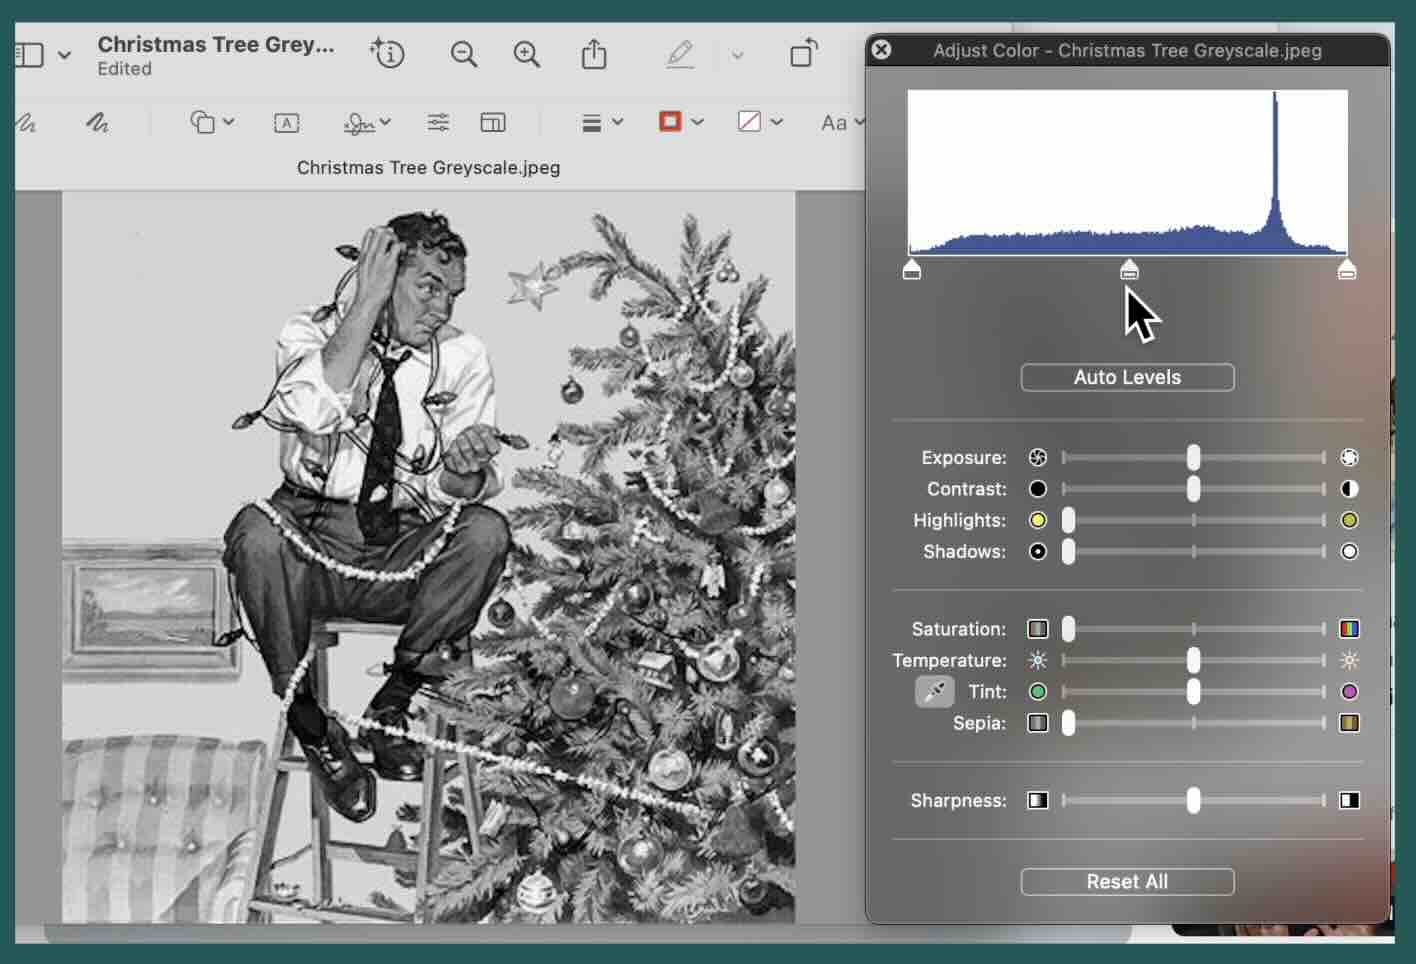Click the Rotate icon in the toolbar
Screen dimensions: 1416x964
click(x=803, y=55)
